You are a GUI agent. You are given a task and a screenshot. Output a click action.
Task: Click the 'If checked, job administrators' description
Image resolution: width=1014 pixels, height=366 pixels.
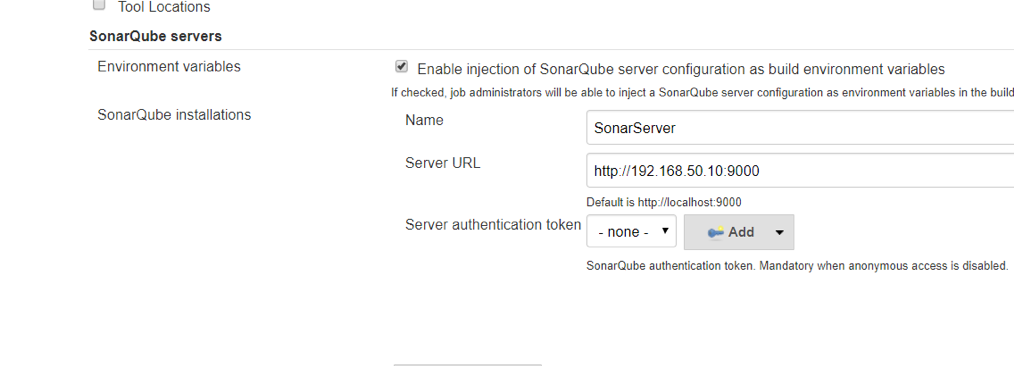click(702, 92)
